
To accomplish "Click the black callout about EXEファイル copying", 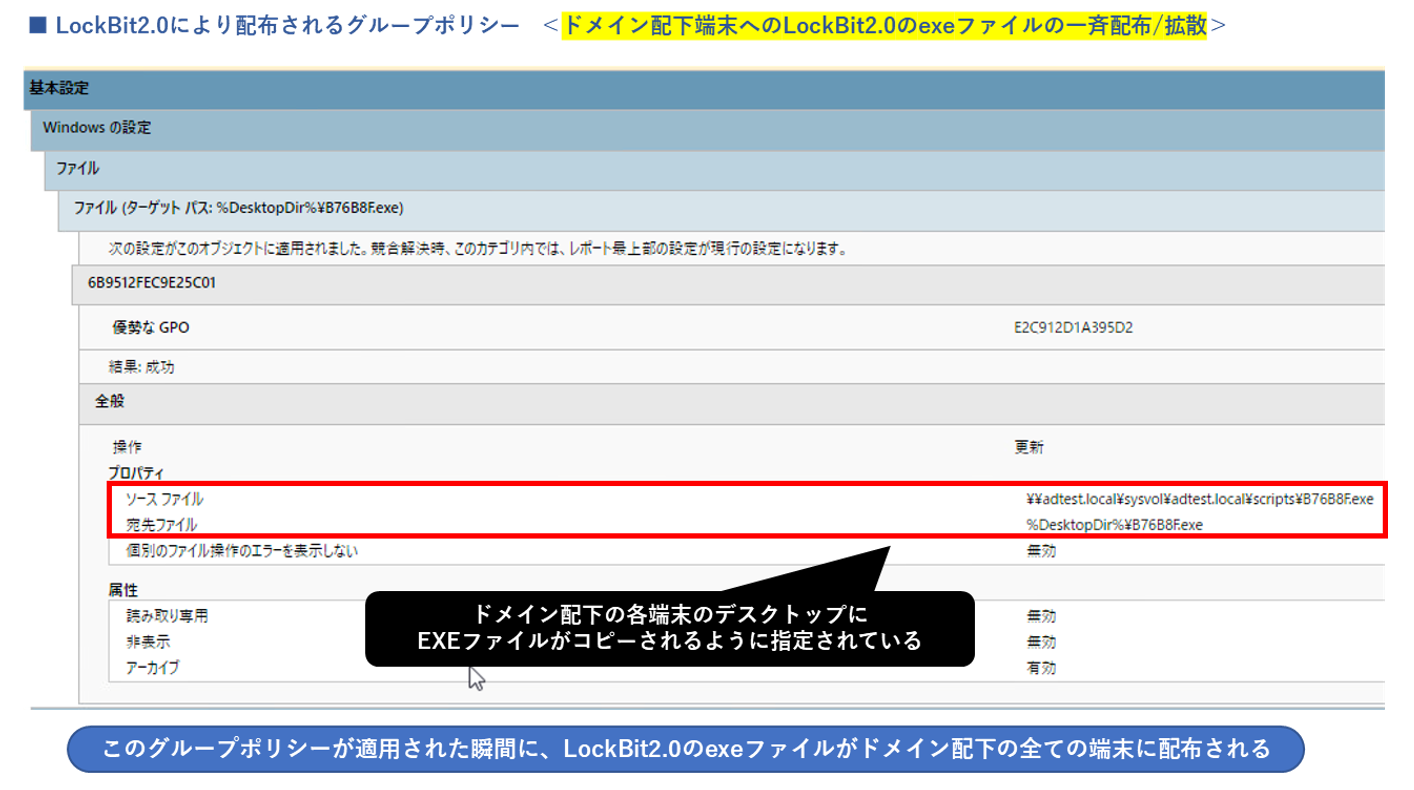I will (x=668, y=628).
